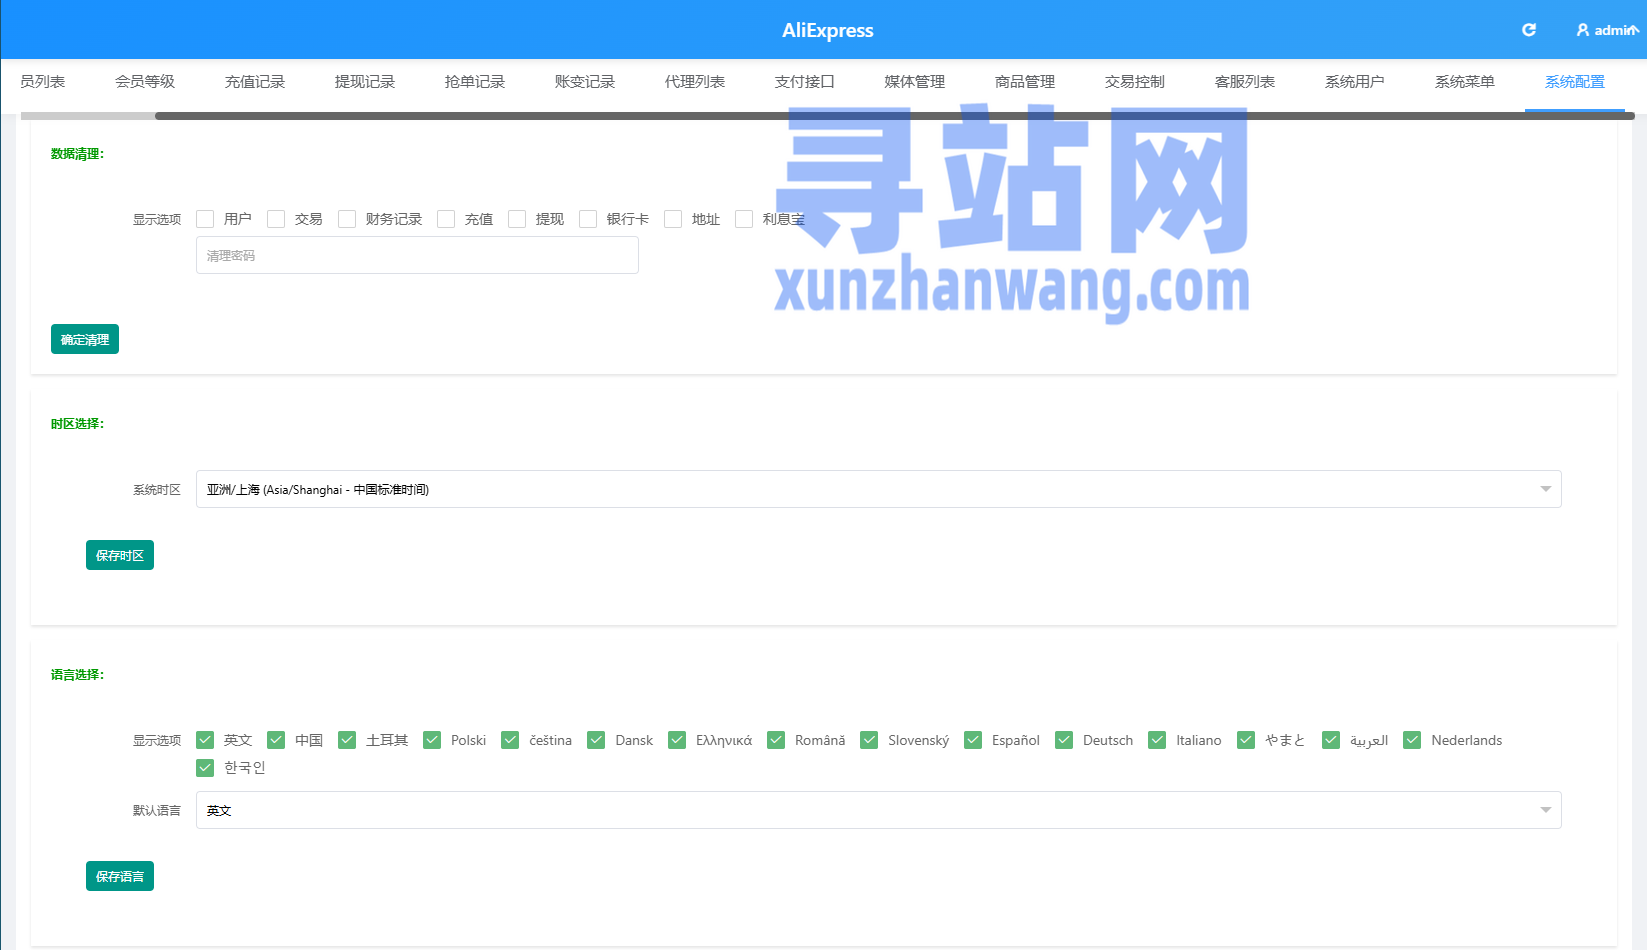Switch to 充值记录 tab

pos(255,82)
